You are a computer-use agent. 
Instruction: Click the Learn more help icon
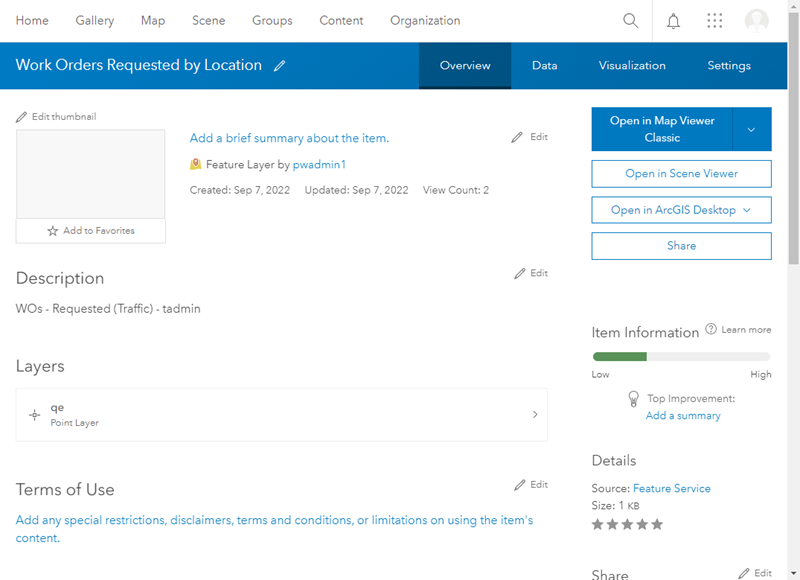(711, 329)
